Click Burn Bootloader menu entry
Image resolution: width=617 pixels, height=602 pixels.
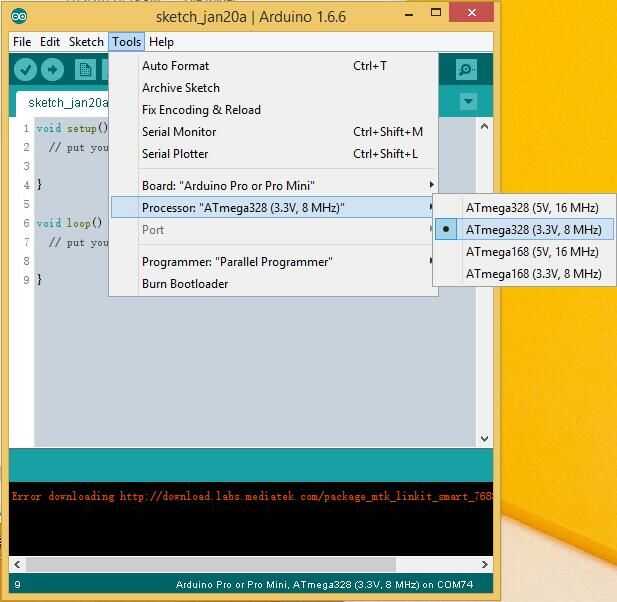pos(273,284)
